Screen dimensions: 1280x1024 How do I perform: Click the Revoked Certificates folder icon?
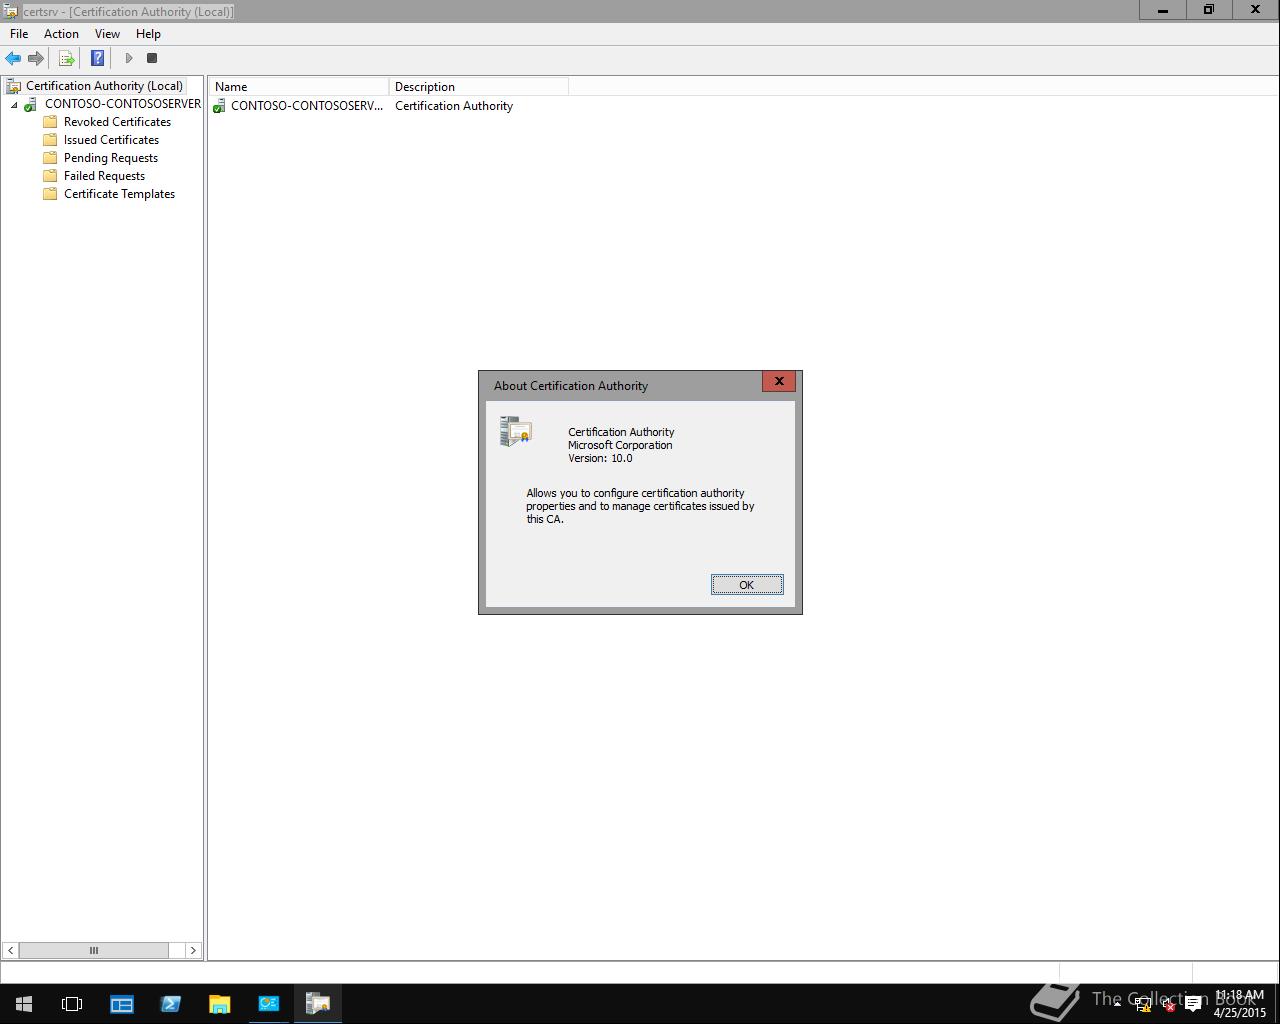[x=50, y=122]
